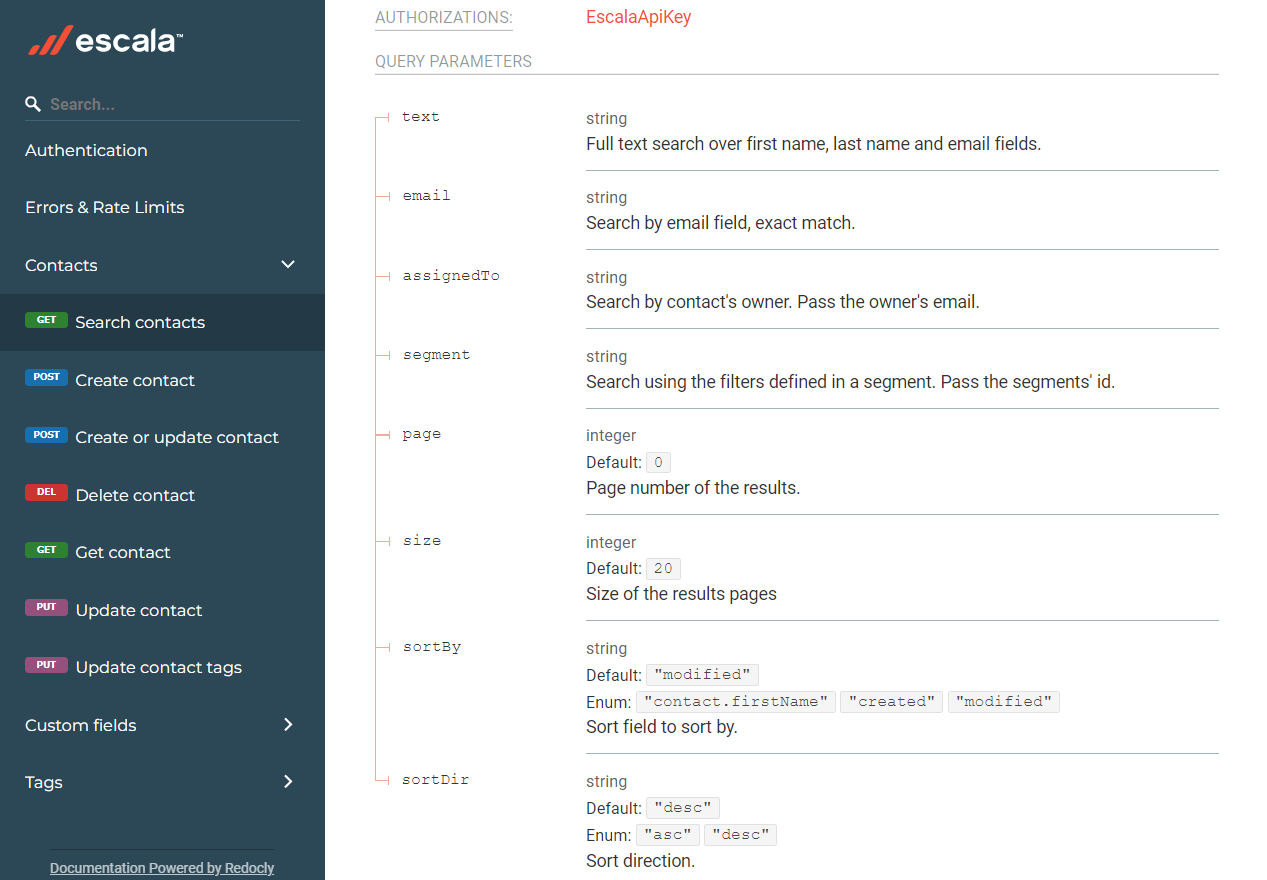Viewport: 1267px width, 880px height.
Task: Open the Authentication section
Action: [x=86, y=150]
